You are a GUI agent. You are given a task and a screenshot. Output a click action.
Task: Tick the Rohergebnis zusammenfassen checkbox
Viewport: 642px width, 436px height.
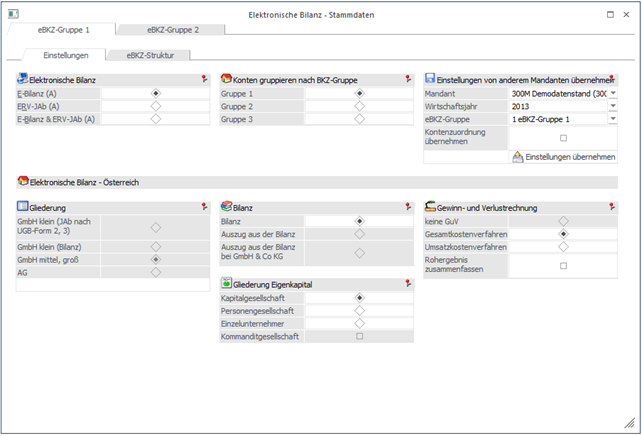[563, 266]
